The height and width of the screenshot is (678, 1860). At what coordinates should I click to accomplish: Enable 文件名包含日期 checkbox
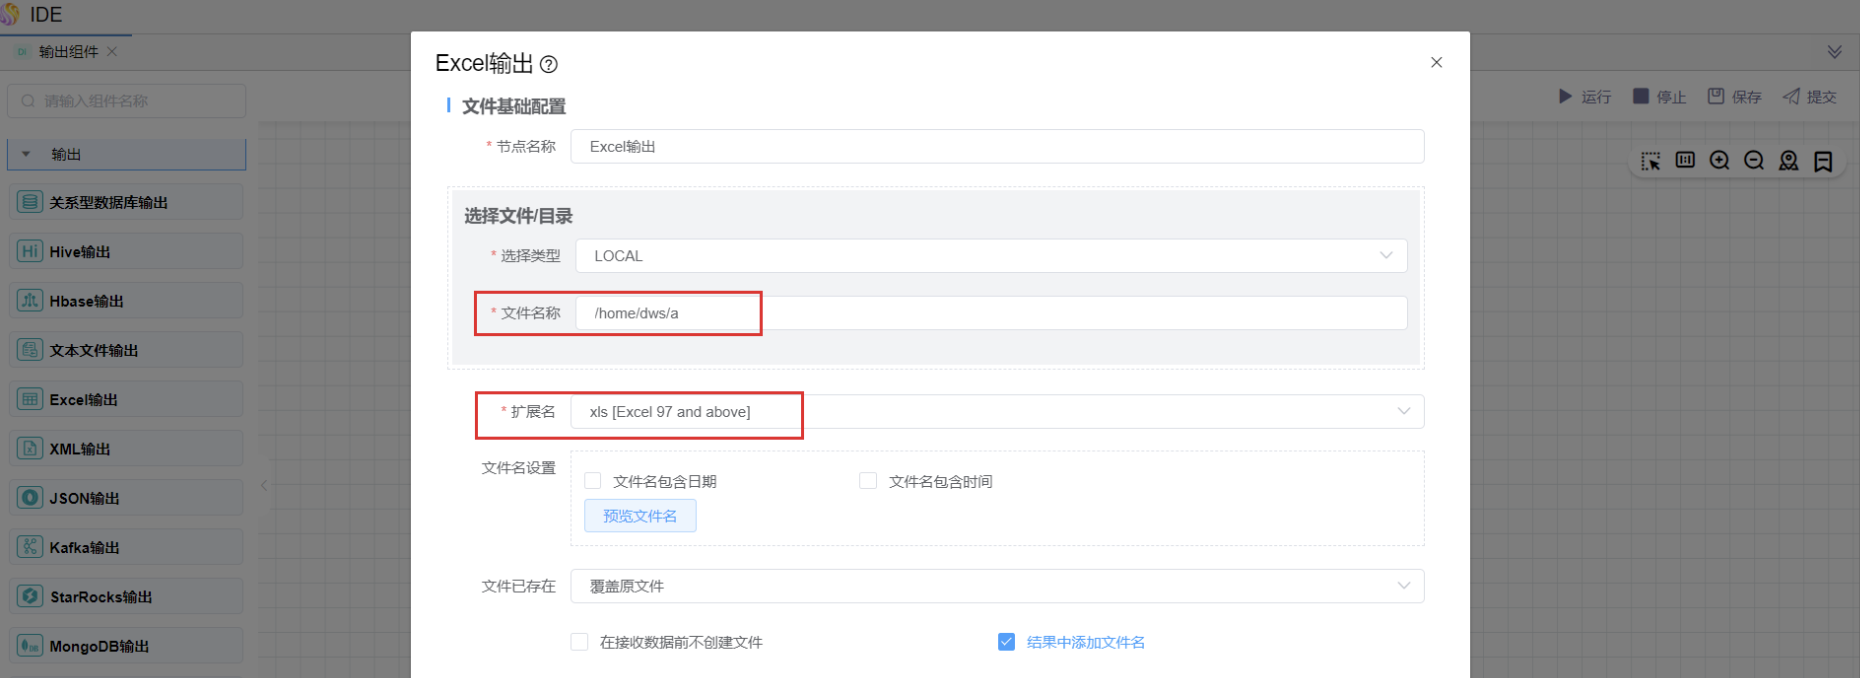pyautogui.click(x=593, y=481)
